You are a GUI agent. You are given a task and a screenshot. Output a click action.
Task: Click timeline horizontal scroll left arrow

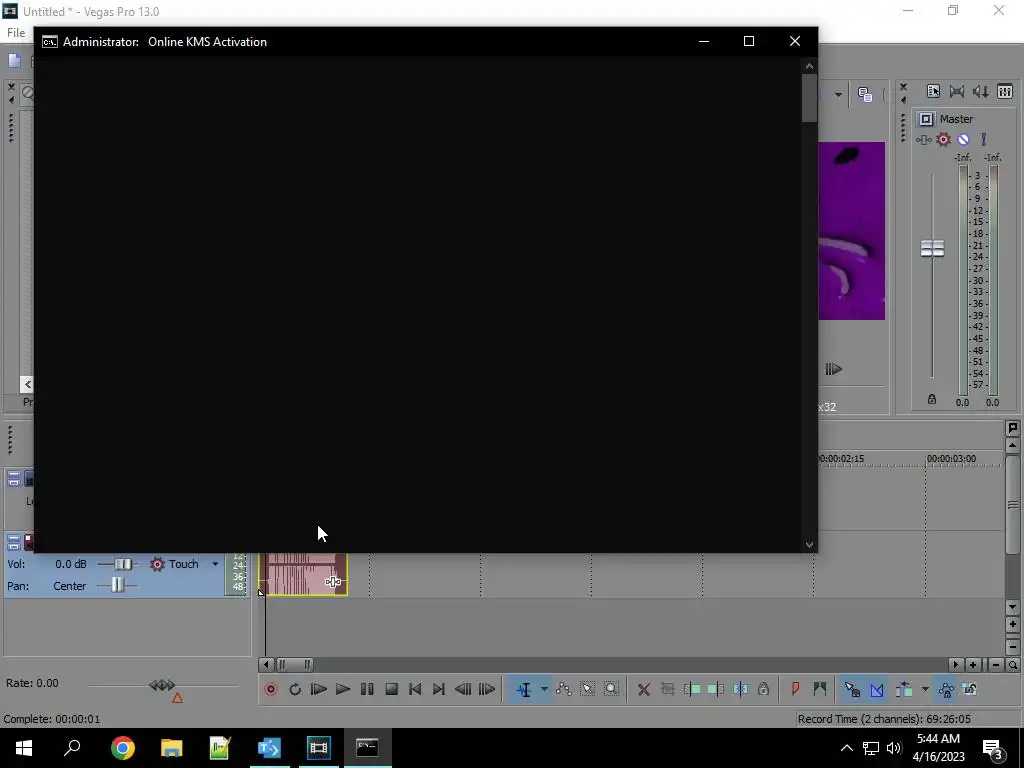pos(265,665)
